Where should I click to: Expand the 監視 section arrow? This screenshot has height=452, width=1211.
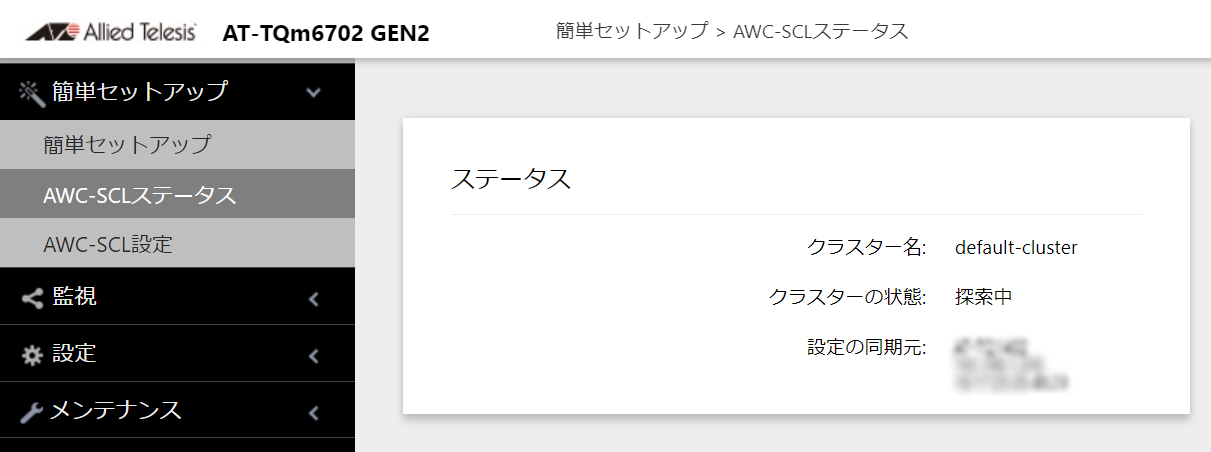tap(313, 297)
